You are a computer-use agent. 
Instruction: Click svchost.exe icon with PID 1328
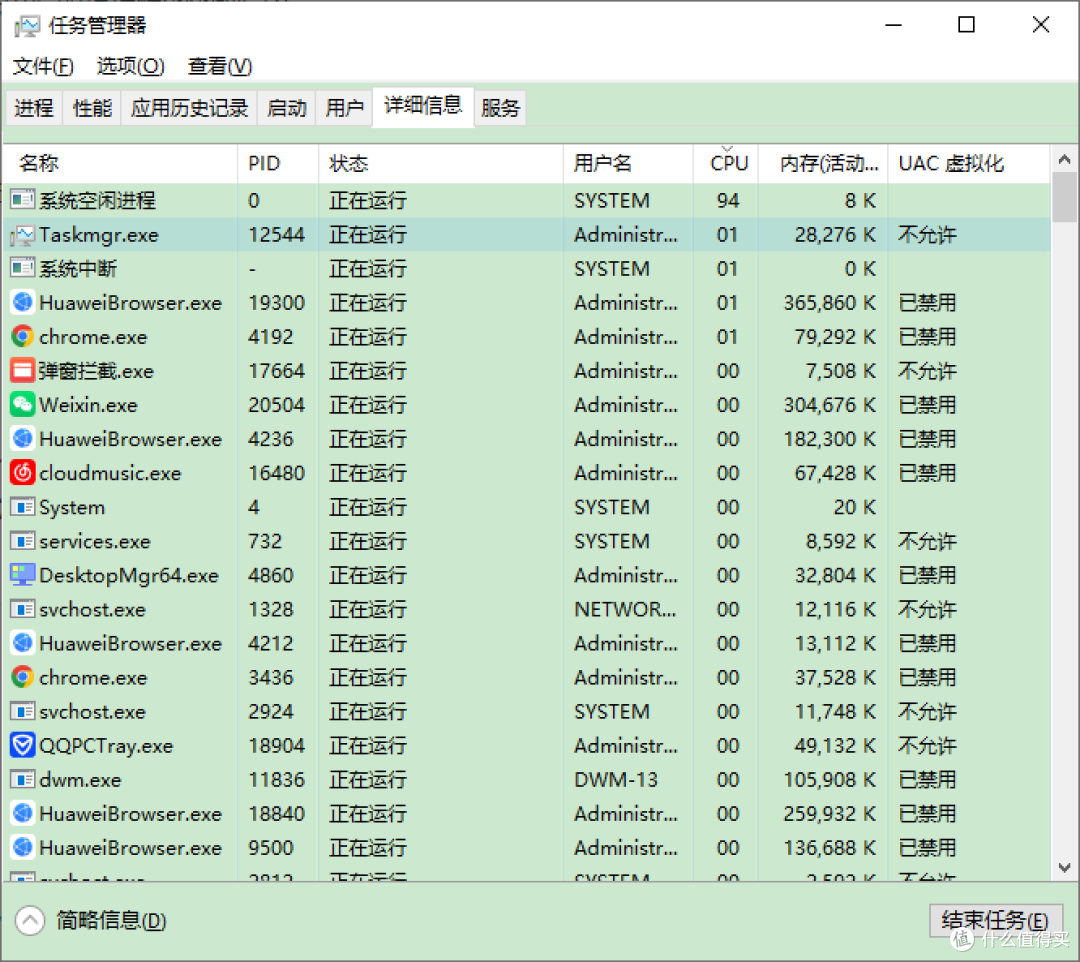(x=22, y=609)
